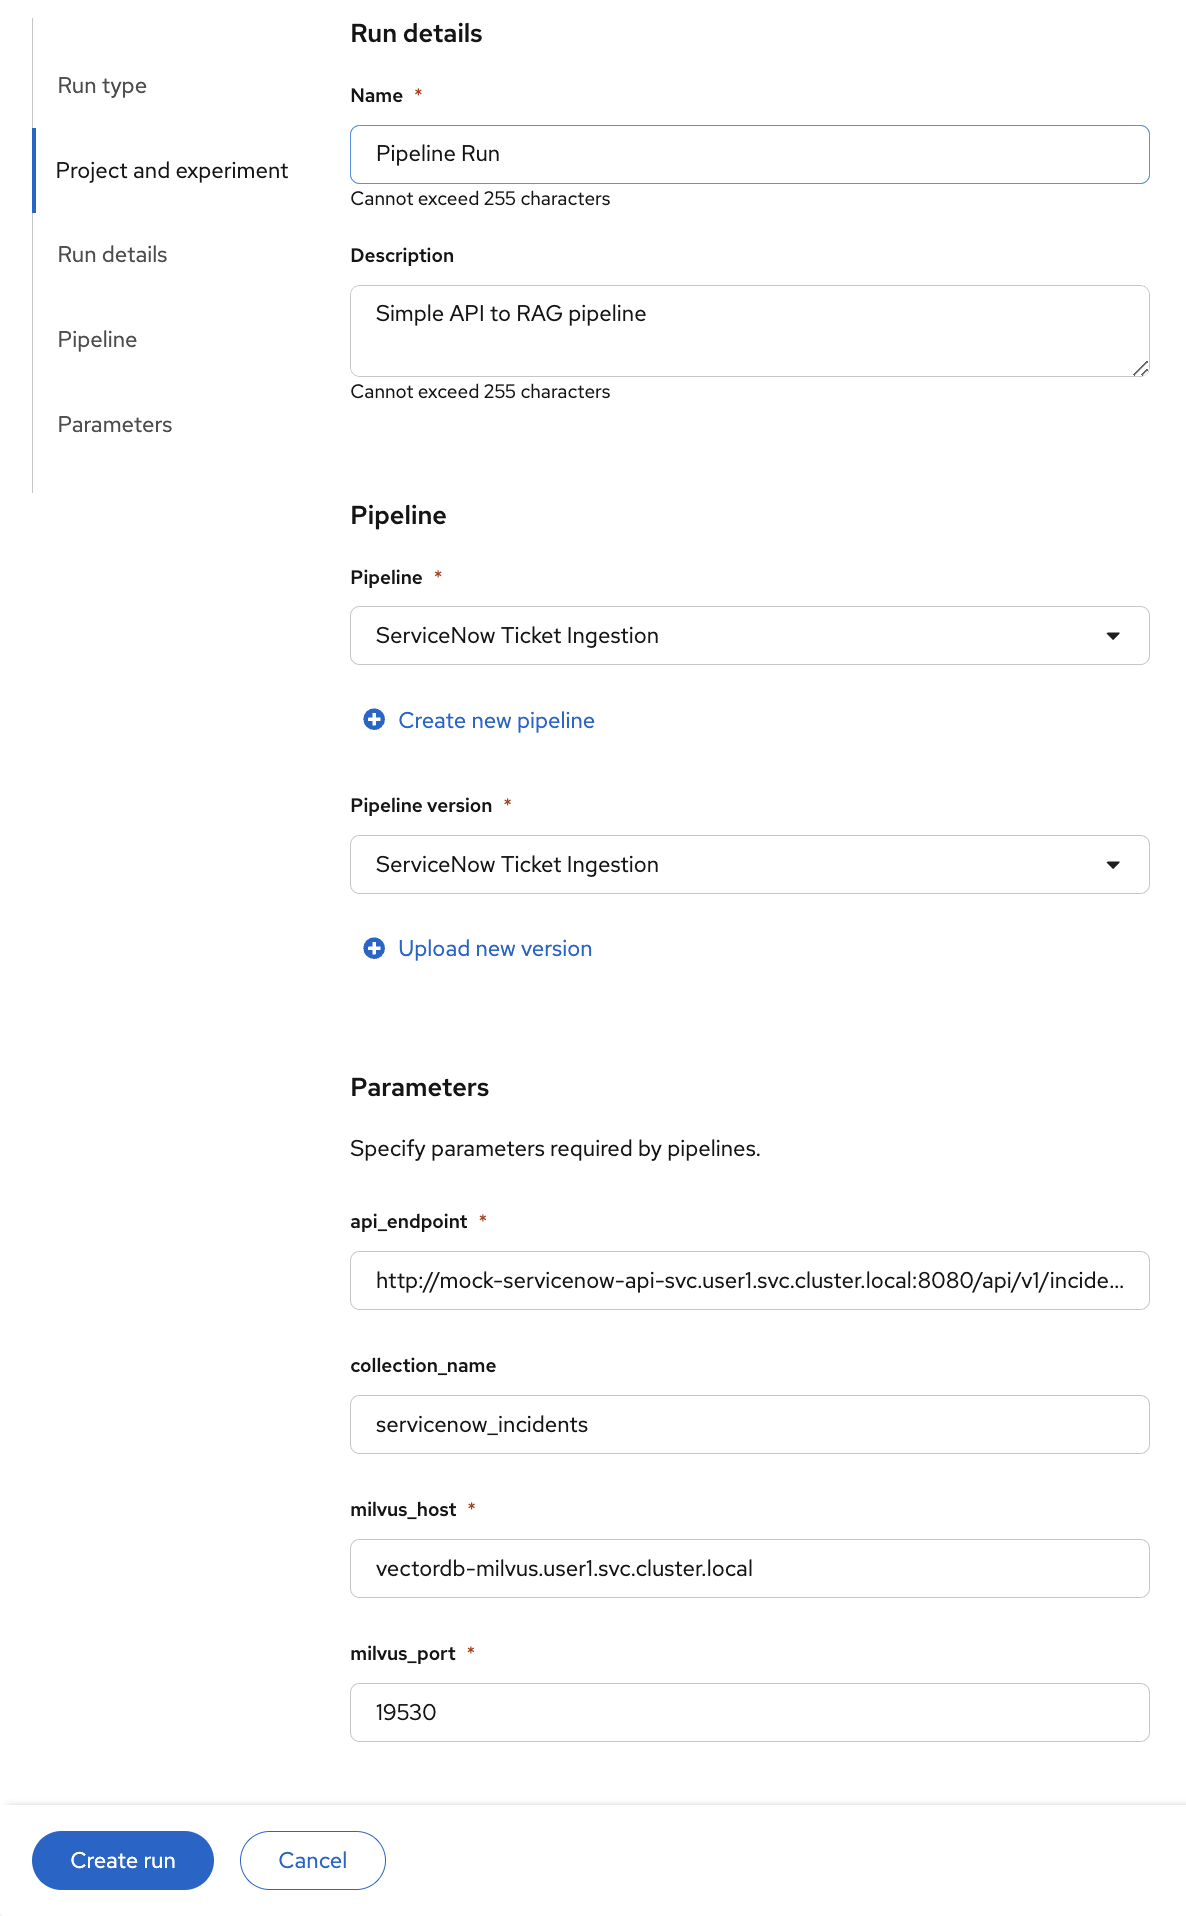Screen dimensions: 1186x1916
Task: Click the collection_name field with servicenow_incidents
Action: [x=749, y=1424]
